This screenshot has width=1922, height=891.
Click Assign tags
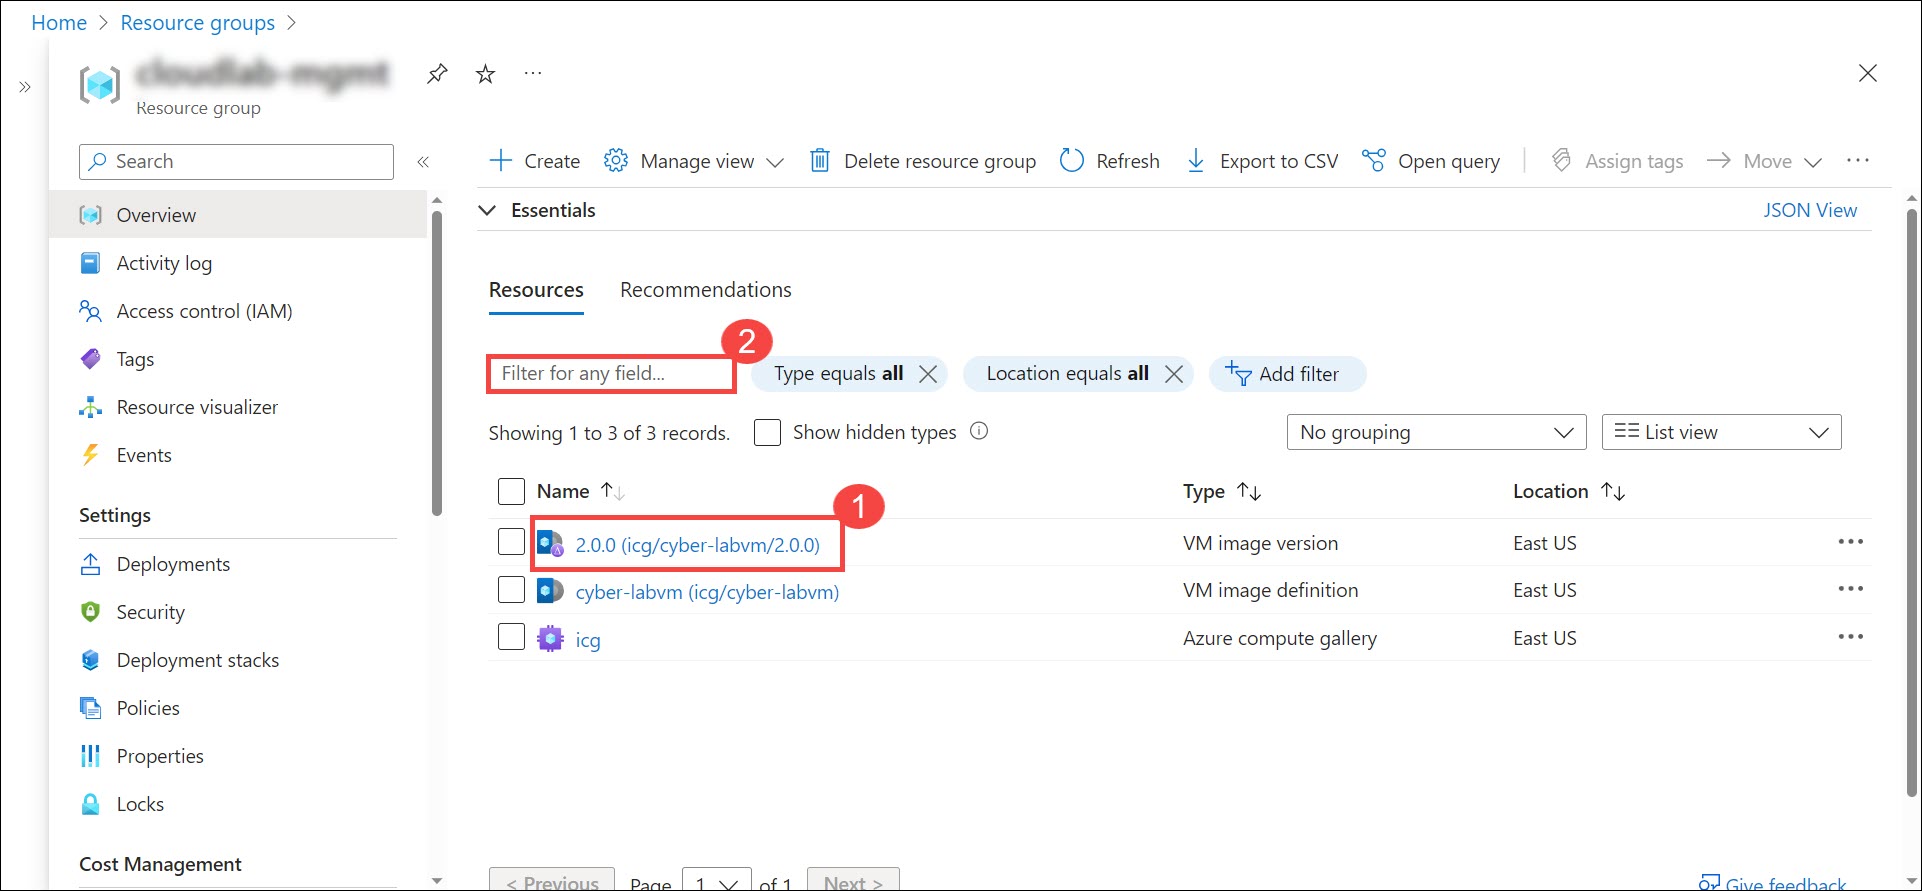1617,161
